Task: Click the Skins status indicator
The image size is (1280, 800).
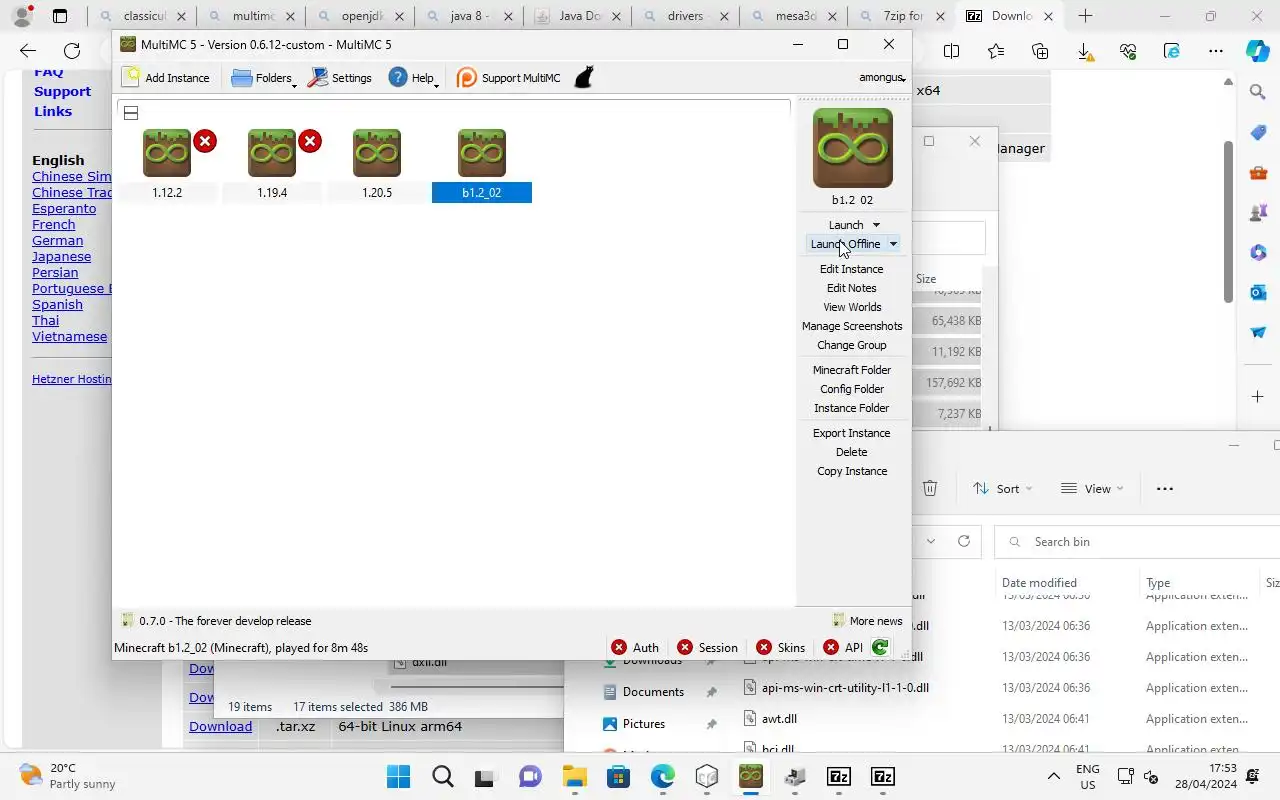Action: 780,648
